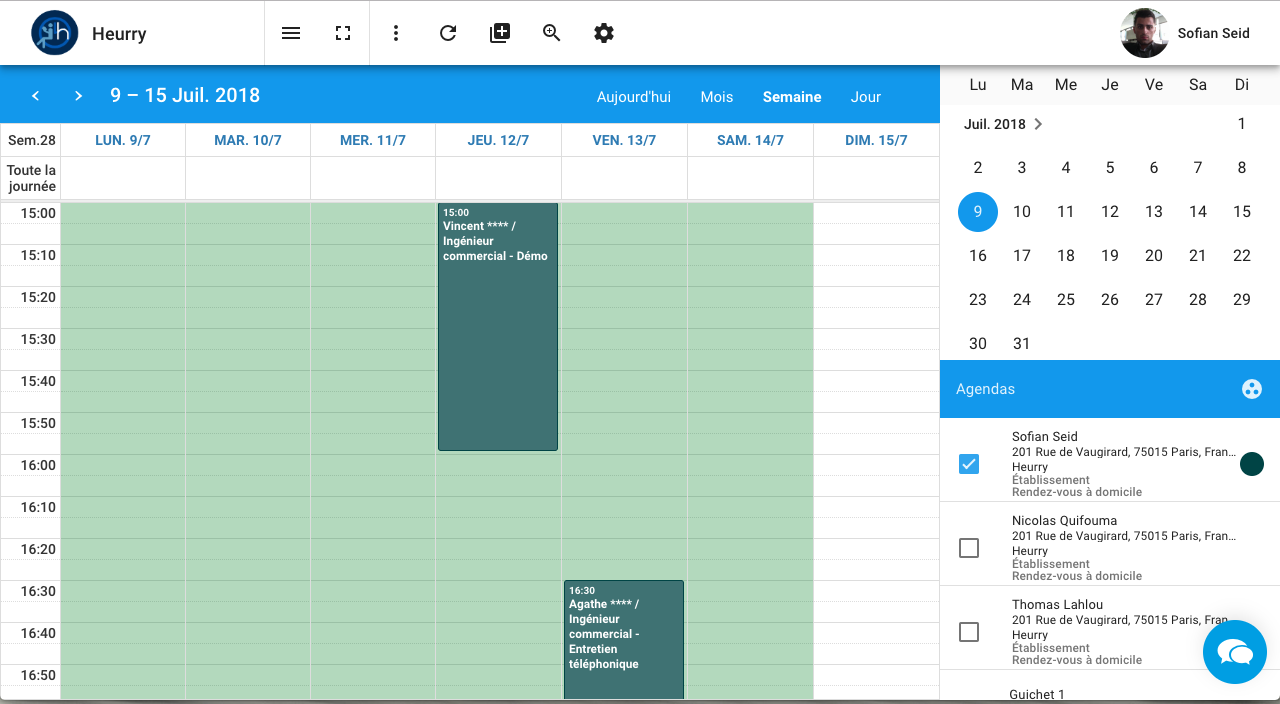Select day 4 in mini calendar

(x=1066, y=168)
